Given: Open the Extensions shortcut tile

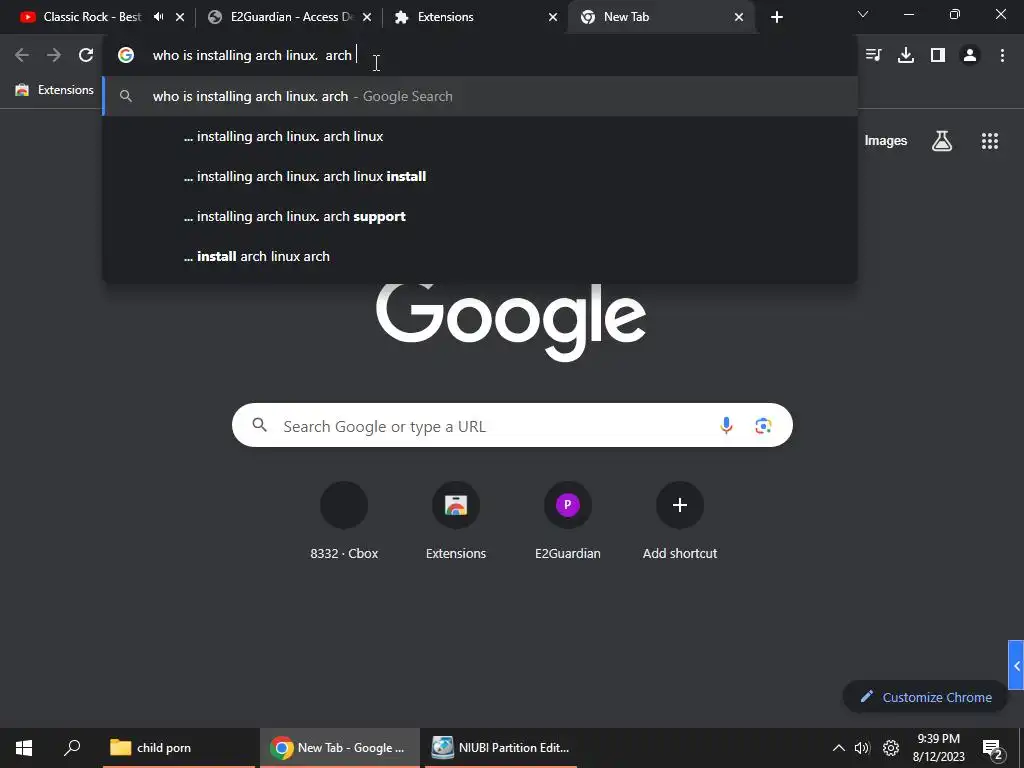Looking at the screenshot, I should click(456, 521).
